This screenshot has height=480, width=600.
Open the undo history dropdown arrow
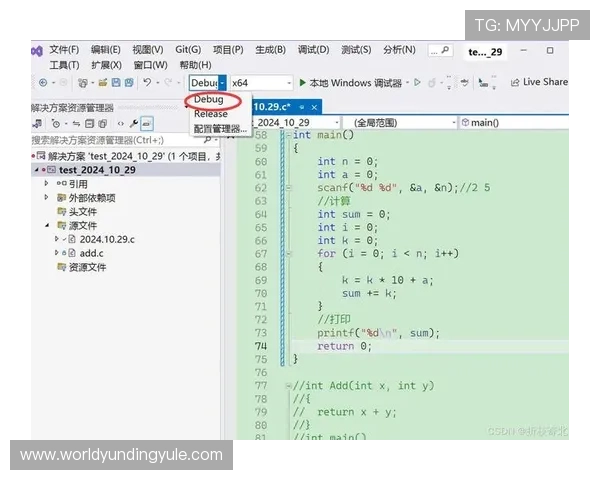(158, 82)
